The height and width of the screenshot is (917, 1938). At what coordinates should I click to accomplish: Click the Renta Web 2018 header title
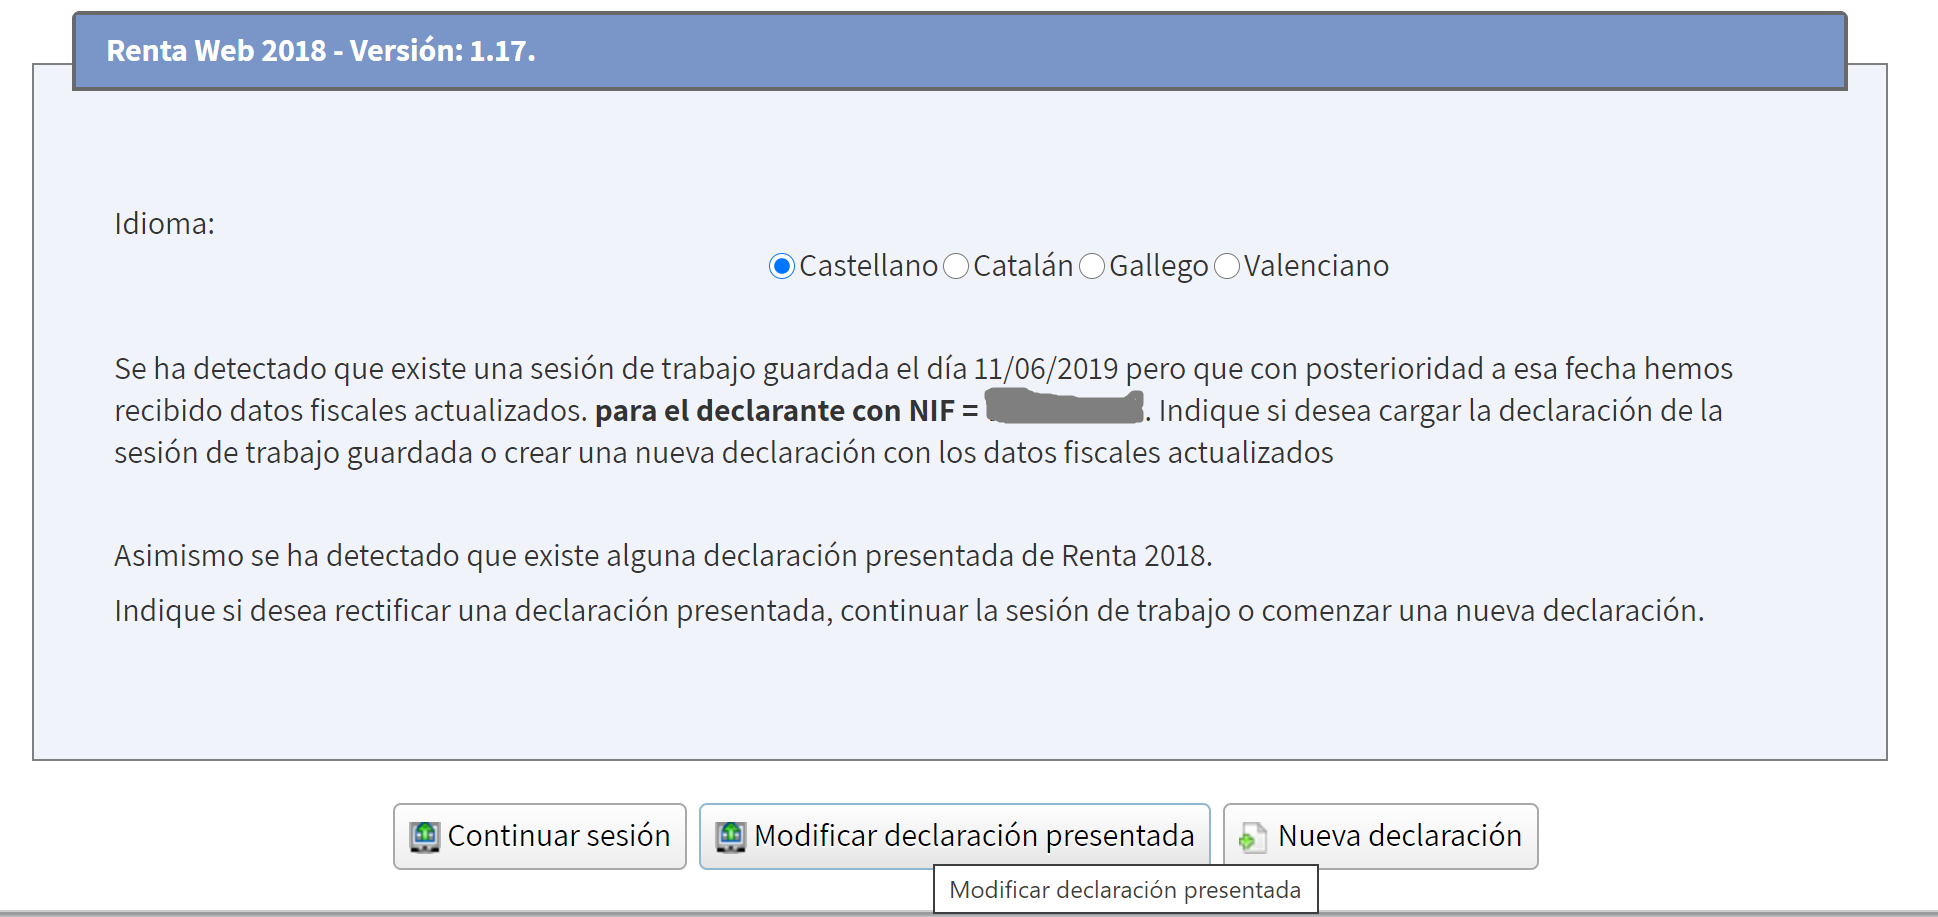[321, 51]
